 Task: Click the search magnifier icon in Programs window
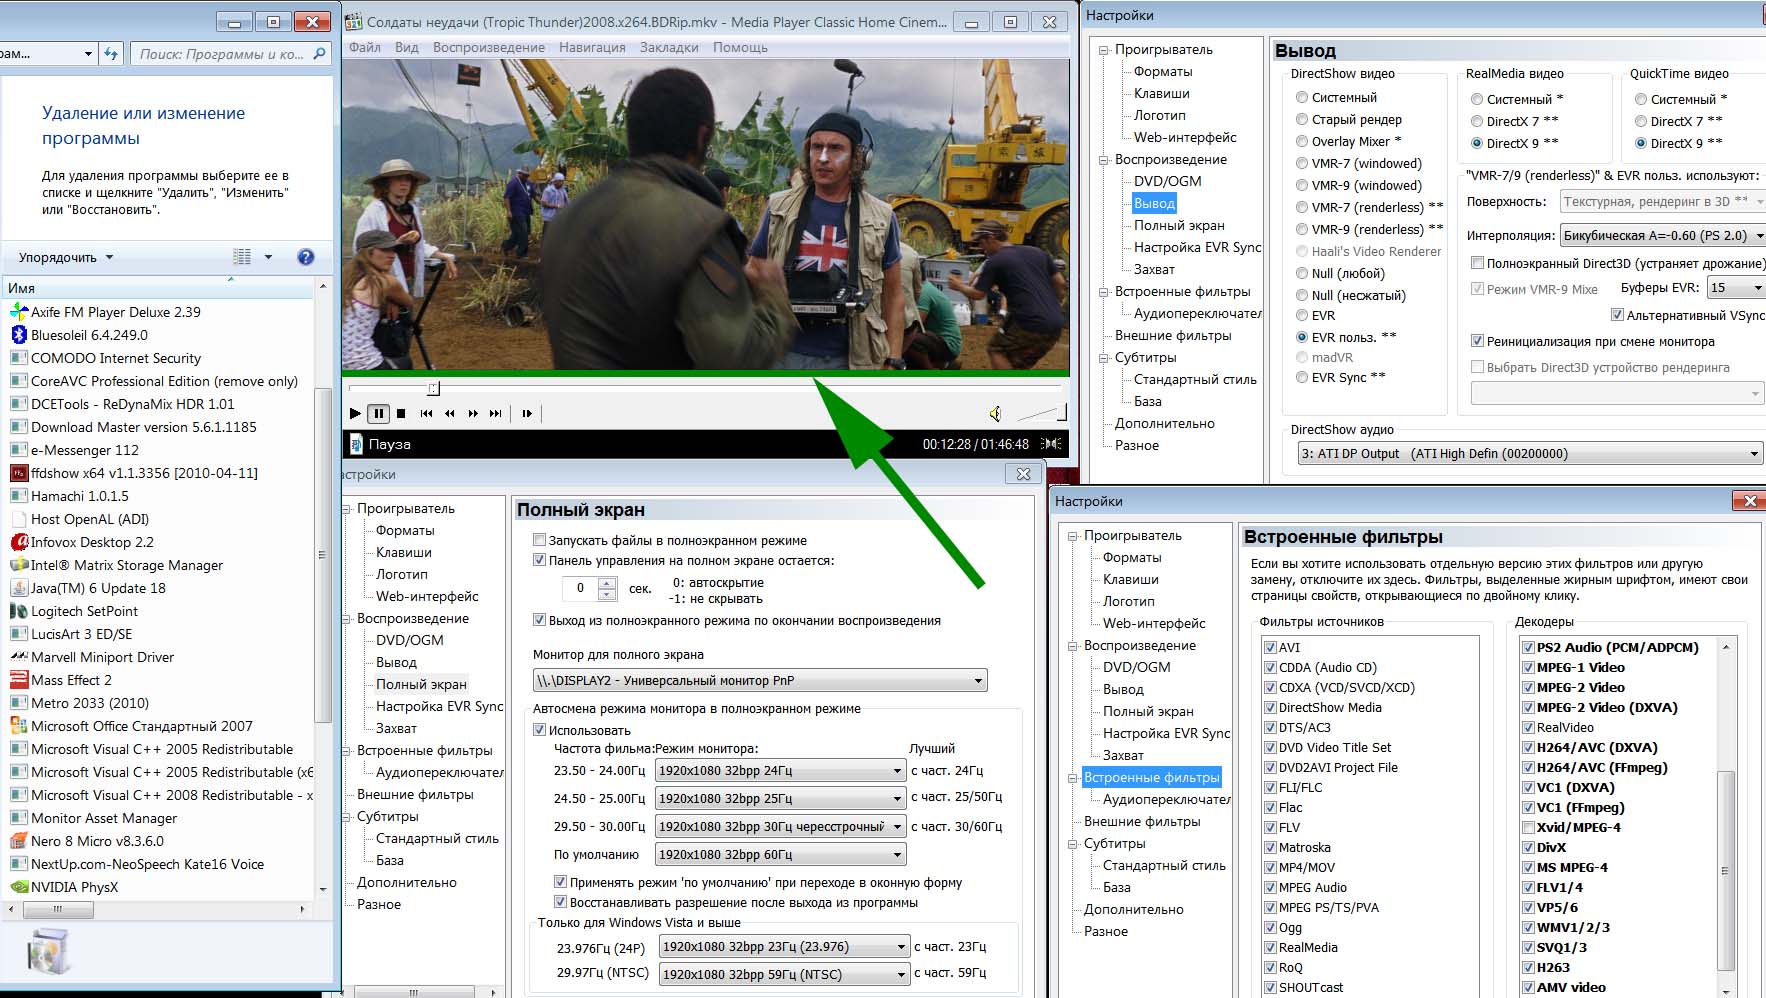[319, 53]
